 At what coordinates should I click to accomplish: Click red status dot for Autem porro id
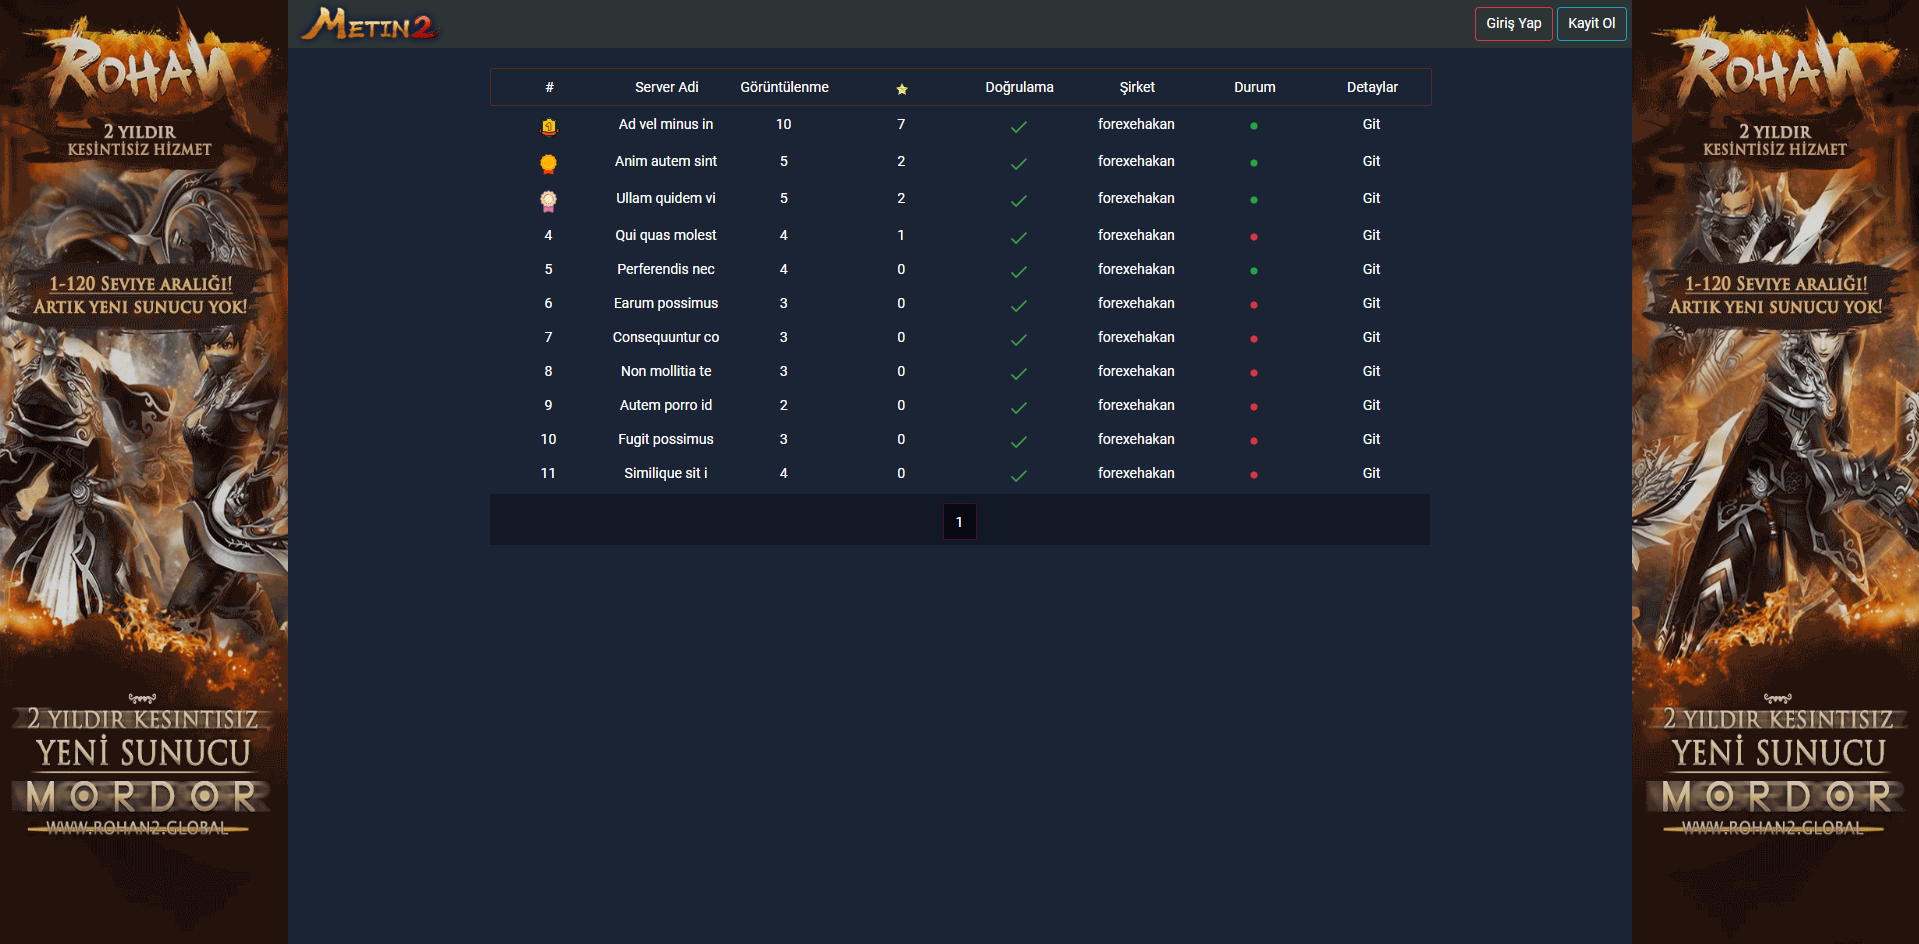1254,407
